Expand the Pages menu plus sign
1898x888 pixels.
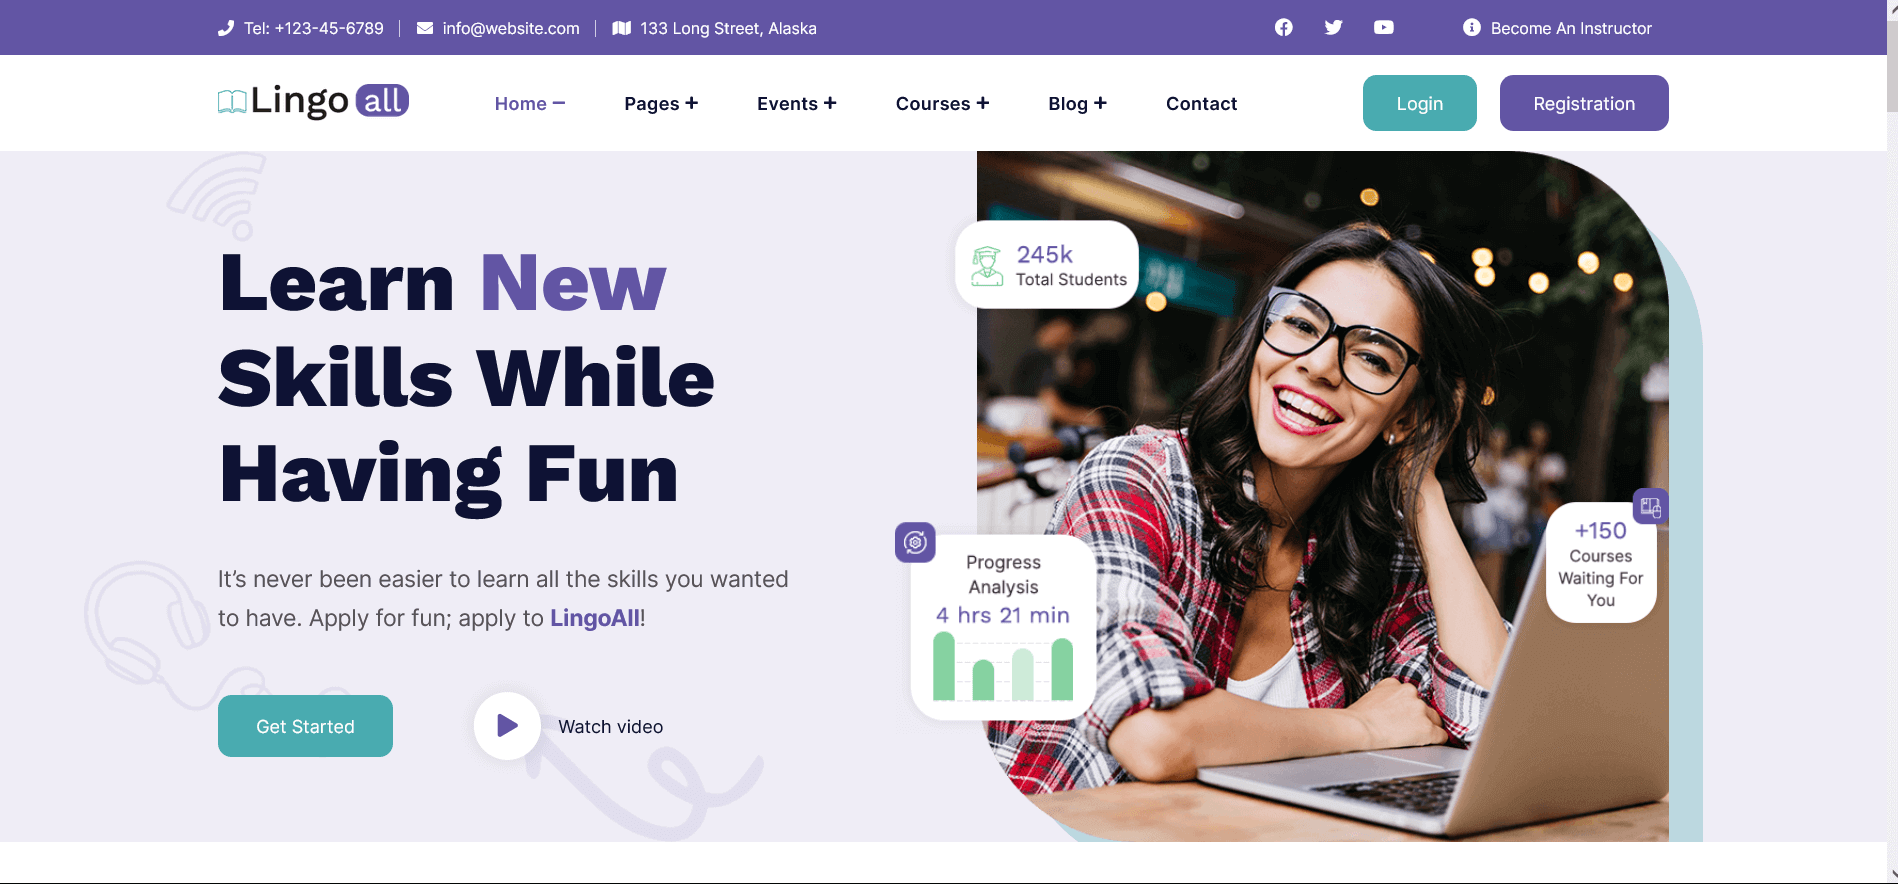[x=692, y=103]
